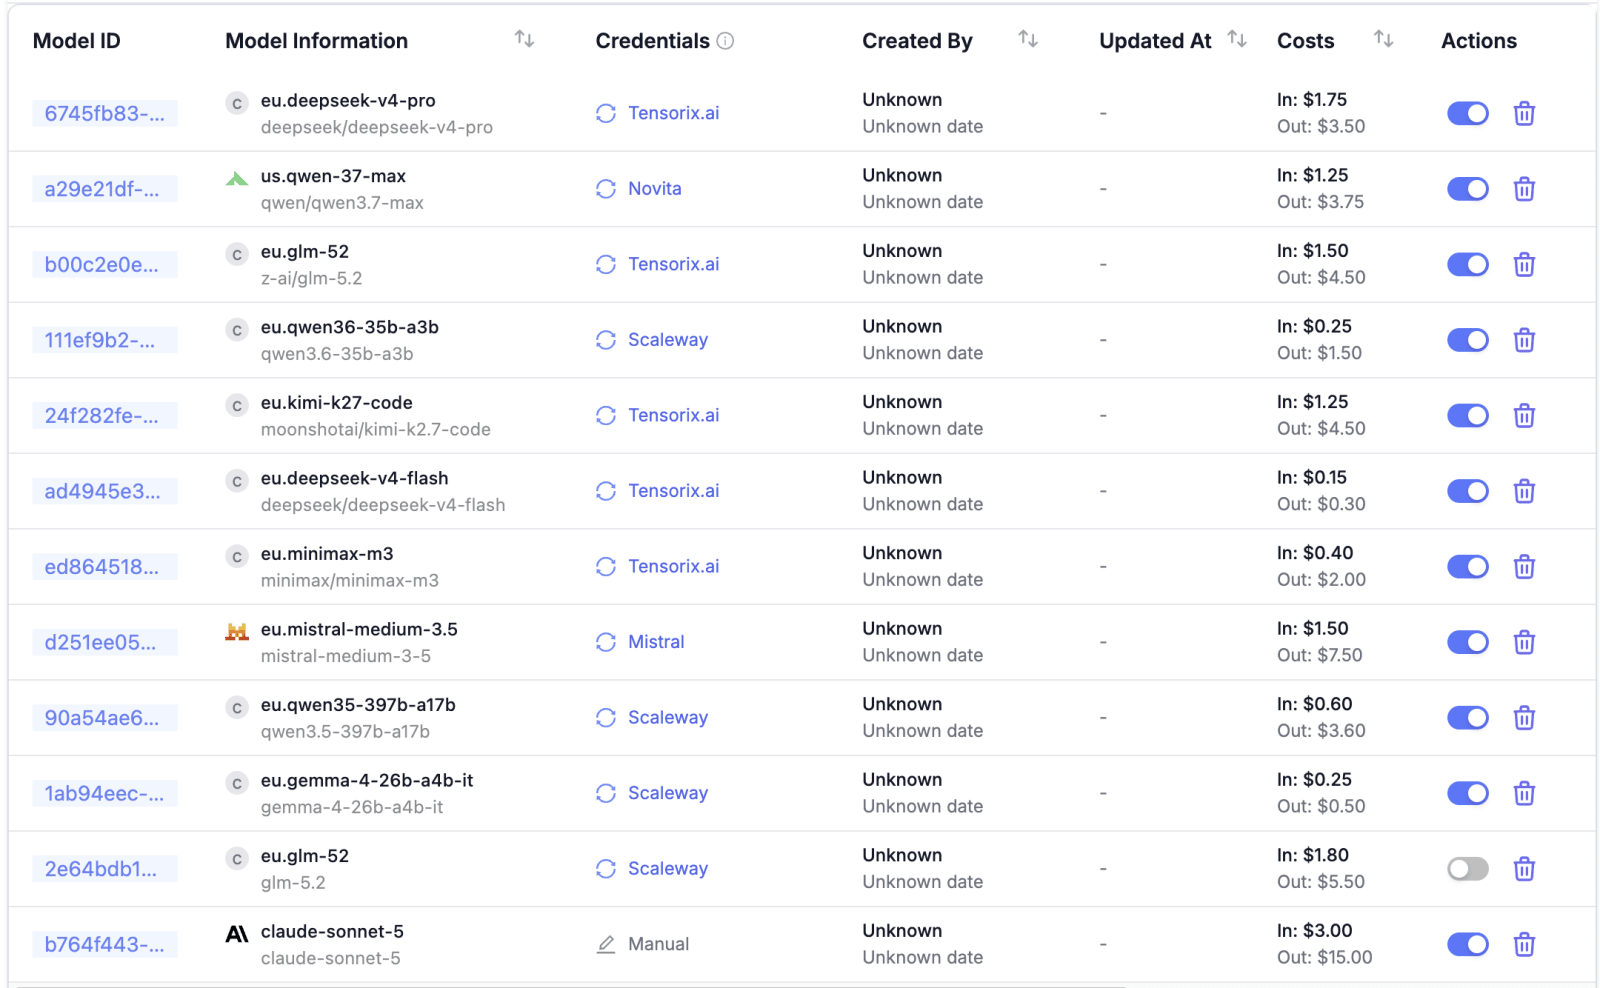Image resolution: width=1600 pixels, height=988 pixels.
Task: Delete the eu.mistral-medium-3.5 model
Action: (x=1524, y=642)
